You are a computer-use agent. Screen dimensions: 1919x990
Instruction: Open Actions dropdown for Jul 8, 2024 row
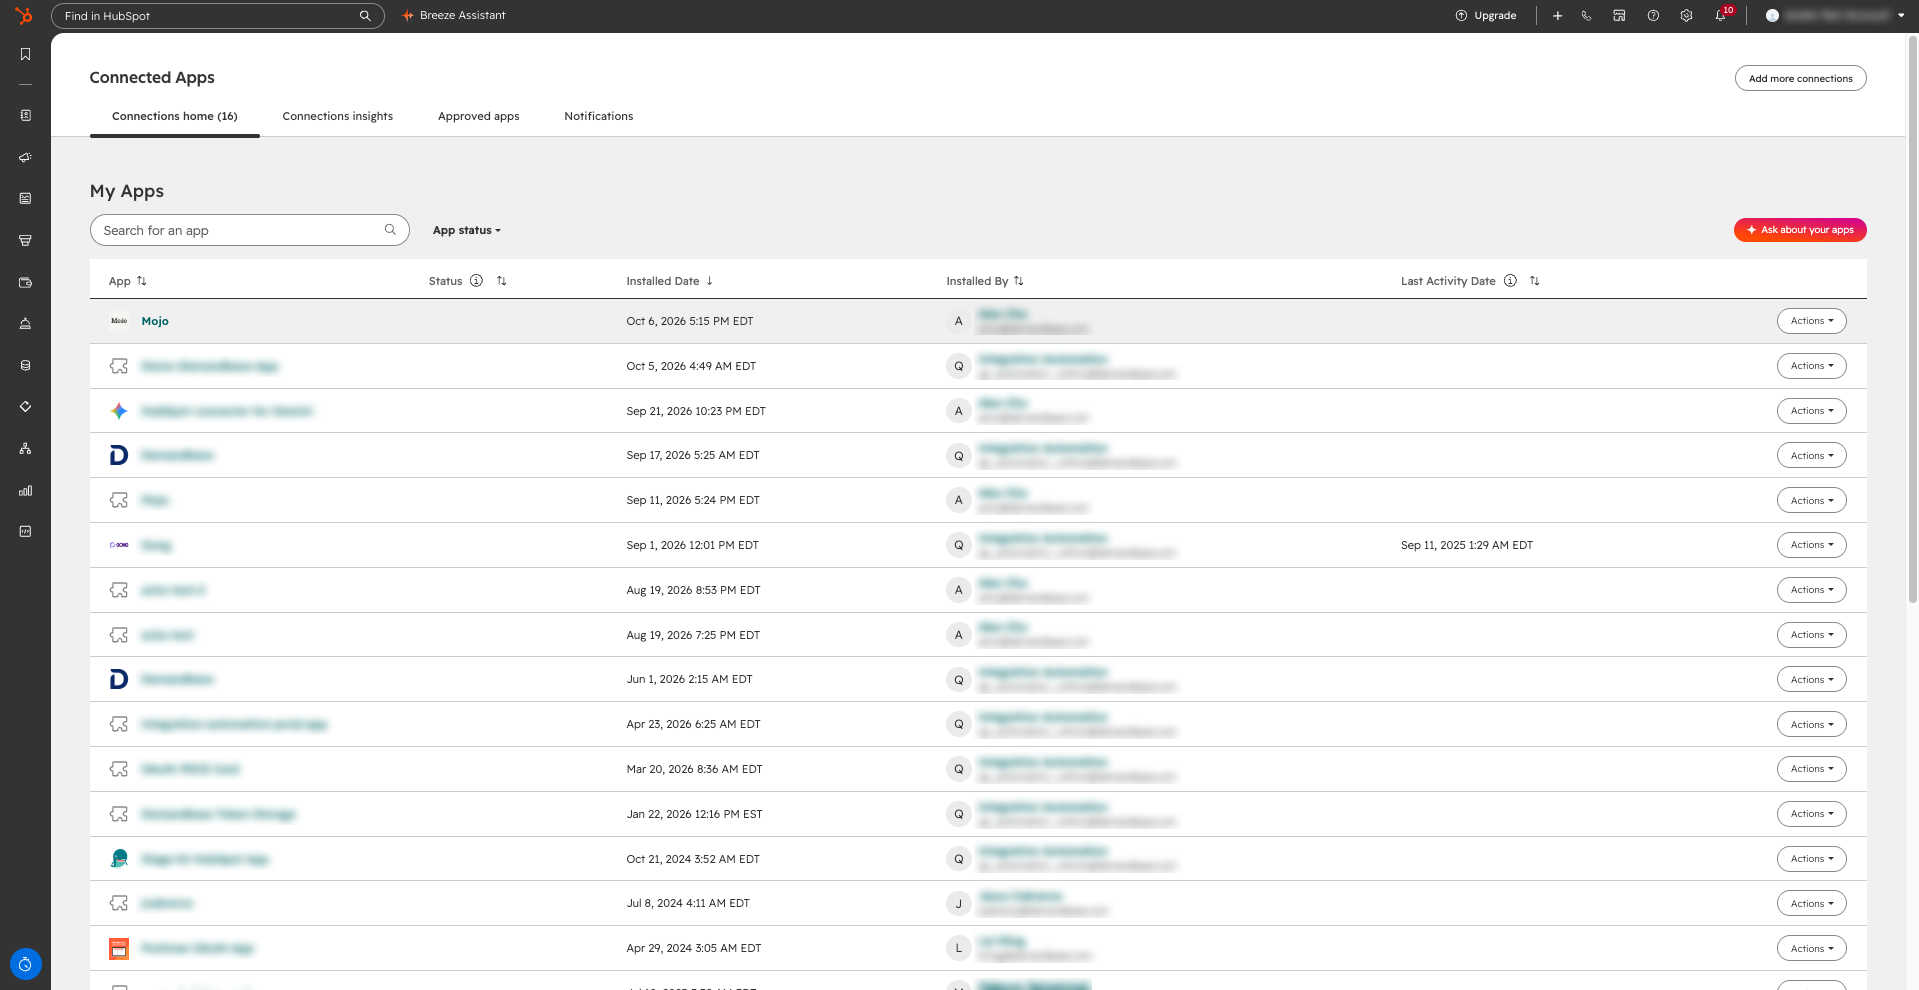point(1811,903)
